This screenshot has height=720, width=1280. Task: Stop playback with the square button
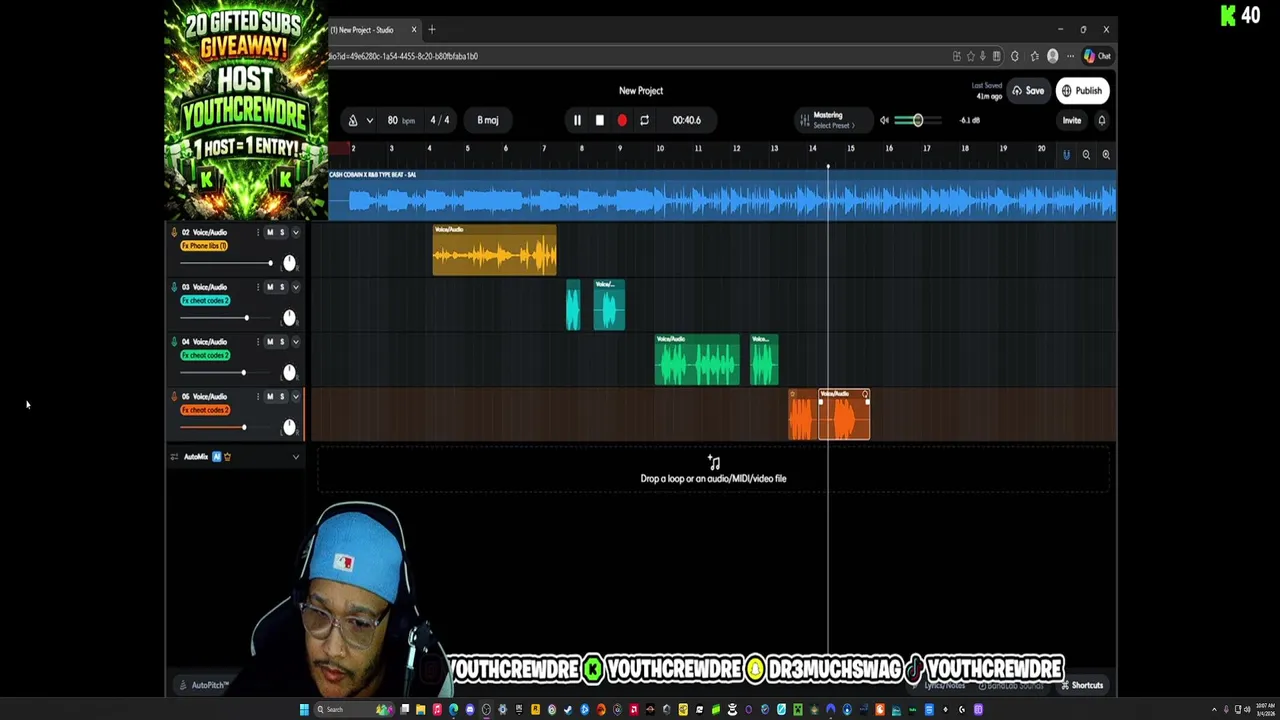599,120
